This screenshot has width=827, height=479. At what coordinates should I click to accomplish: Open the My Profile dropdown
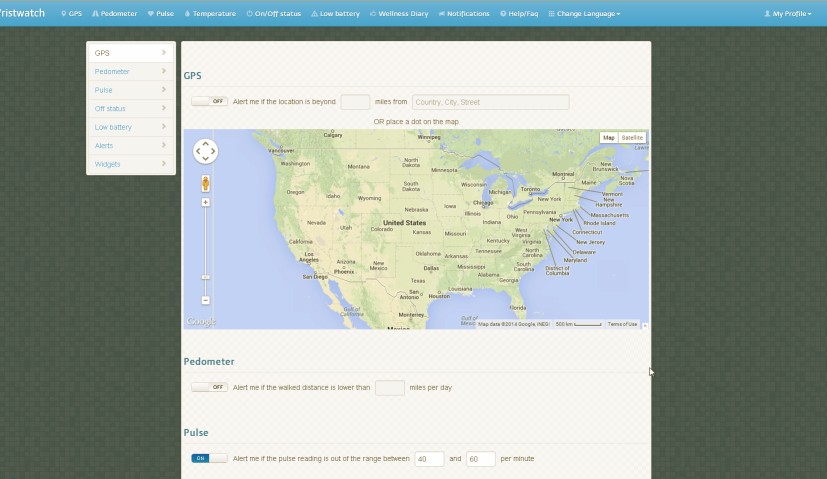788,14
